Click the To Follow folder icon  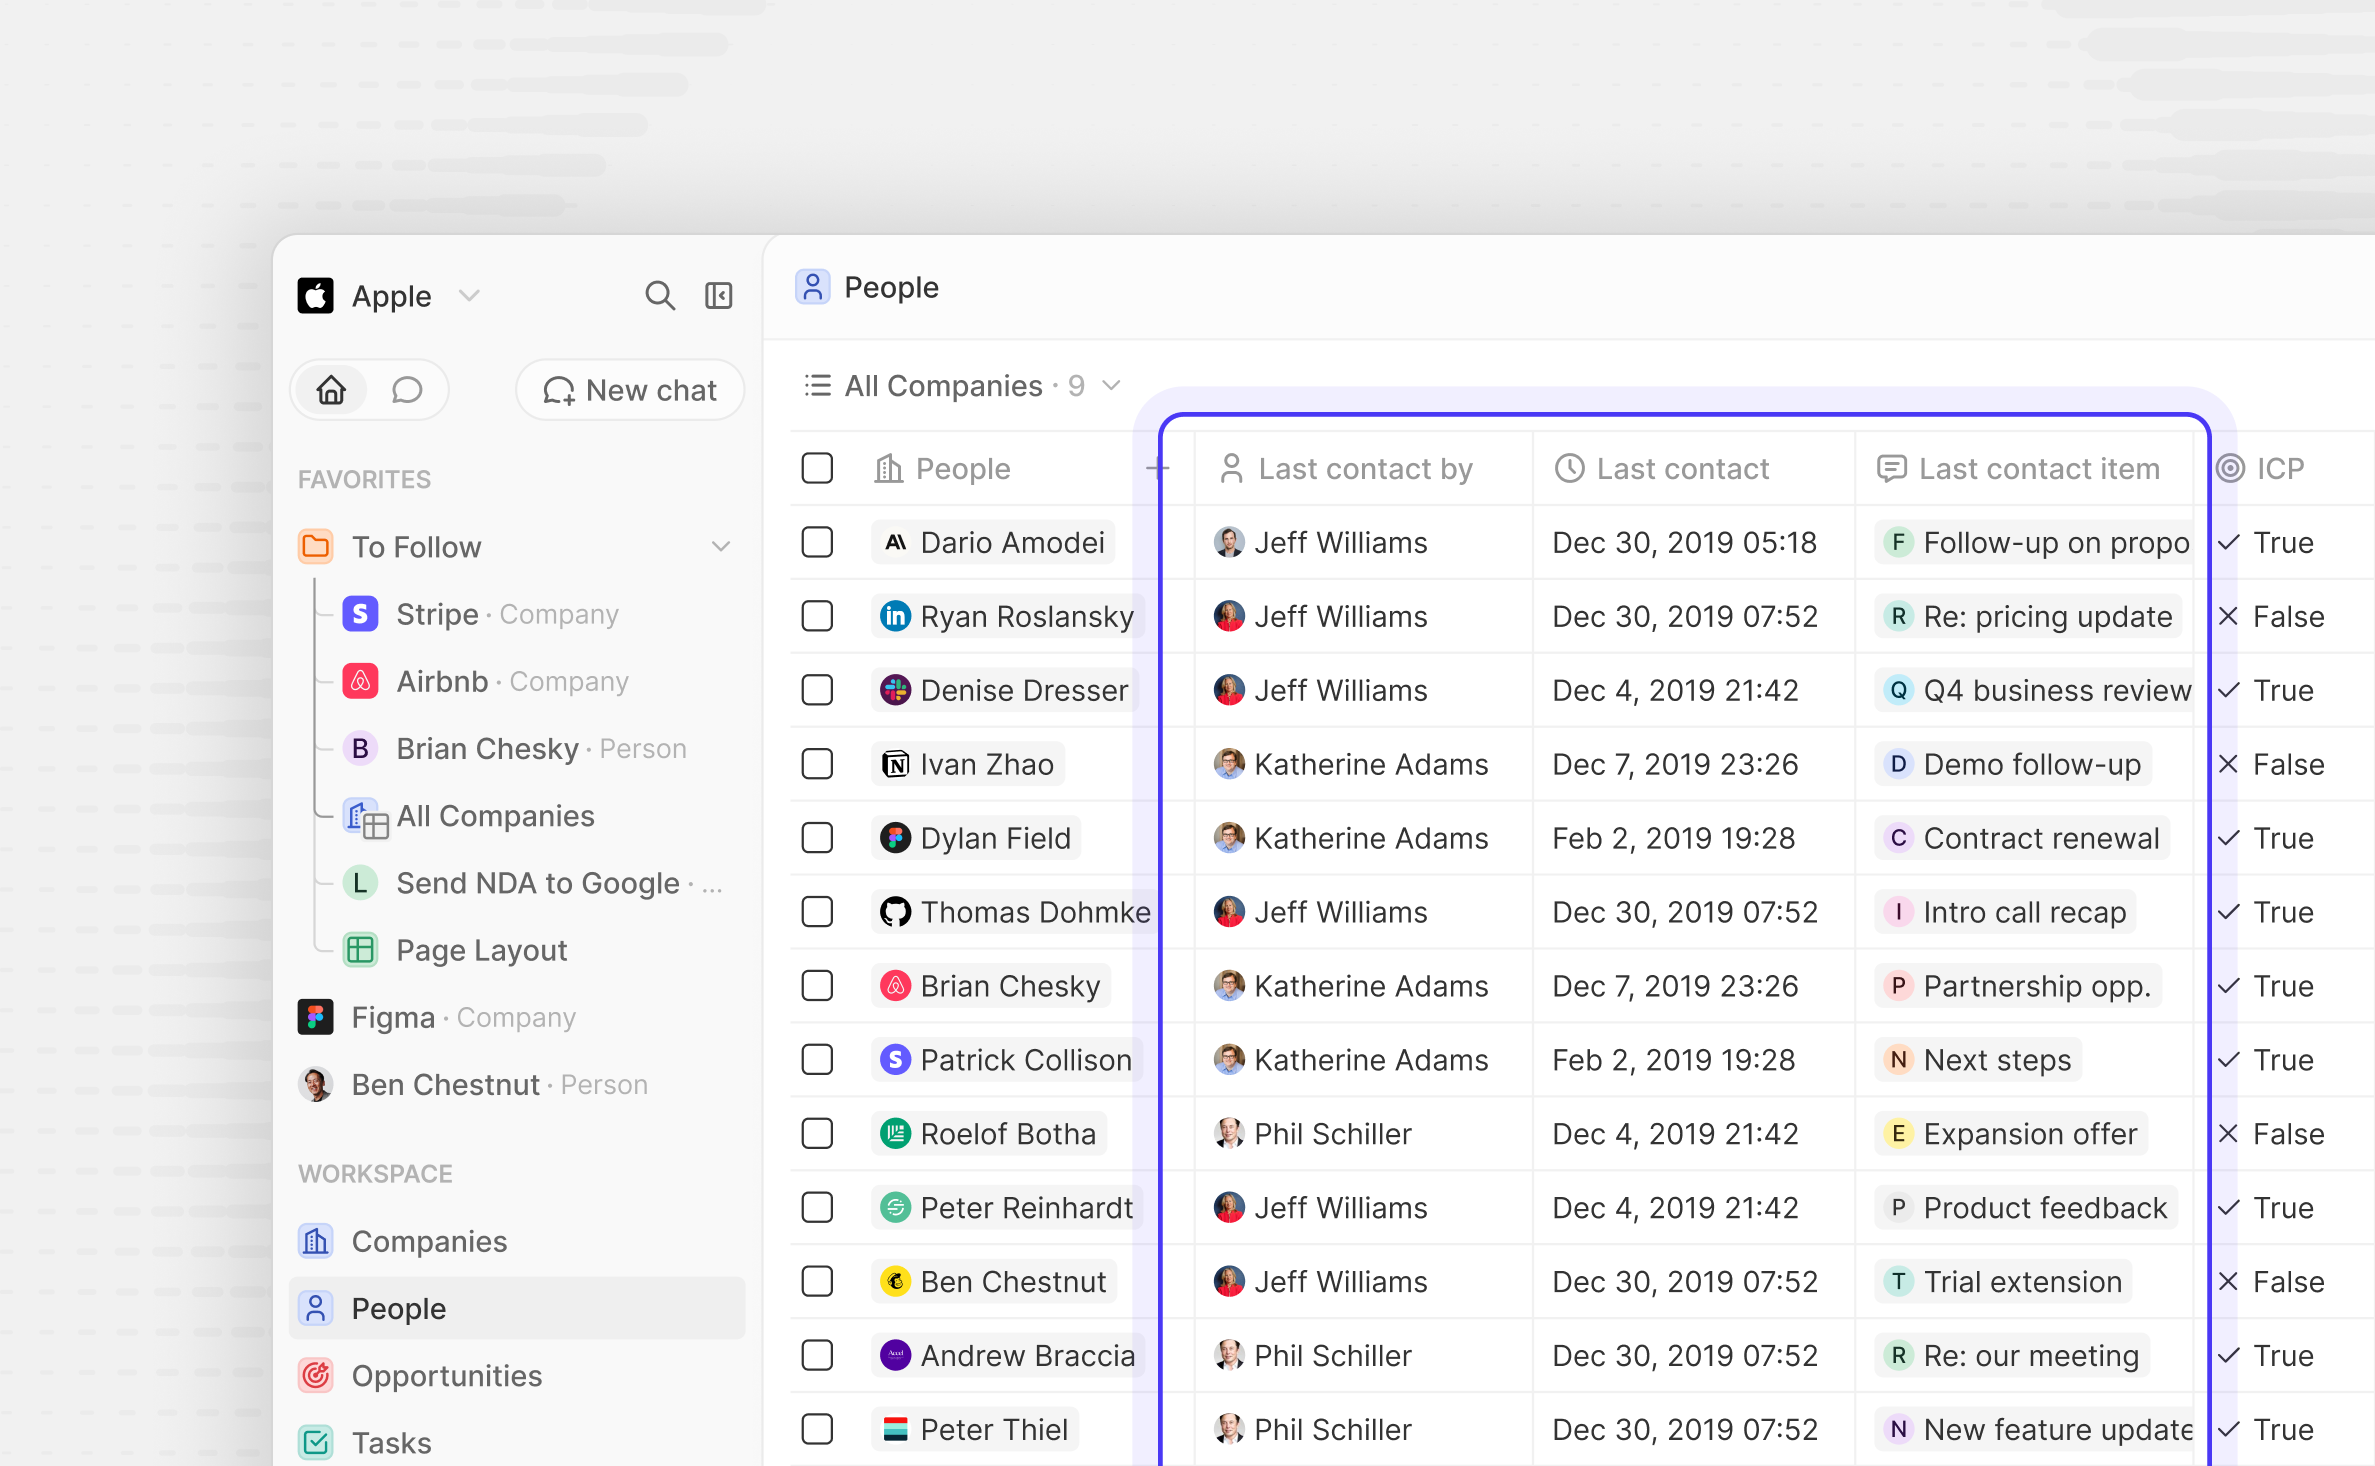(316, 546)
